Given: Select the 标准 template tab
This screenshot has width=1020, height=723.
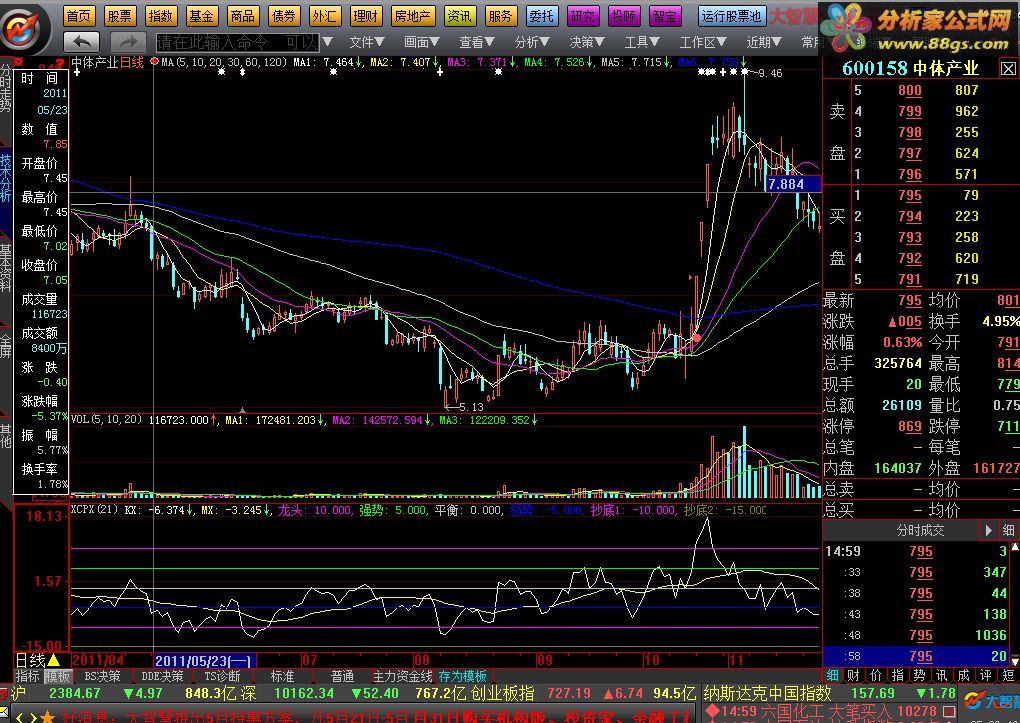Looking at the screenshot, I should click(x=282, y=677).
